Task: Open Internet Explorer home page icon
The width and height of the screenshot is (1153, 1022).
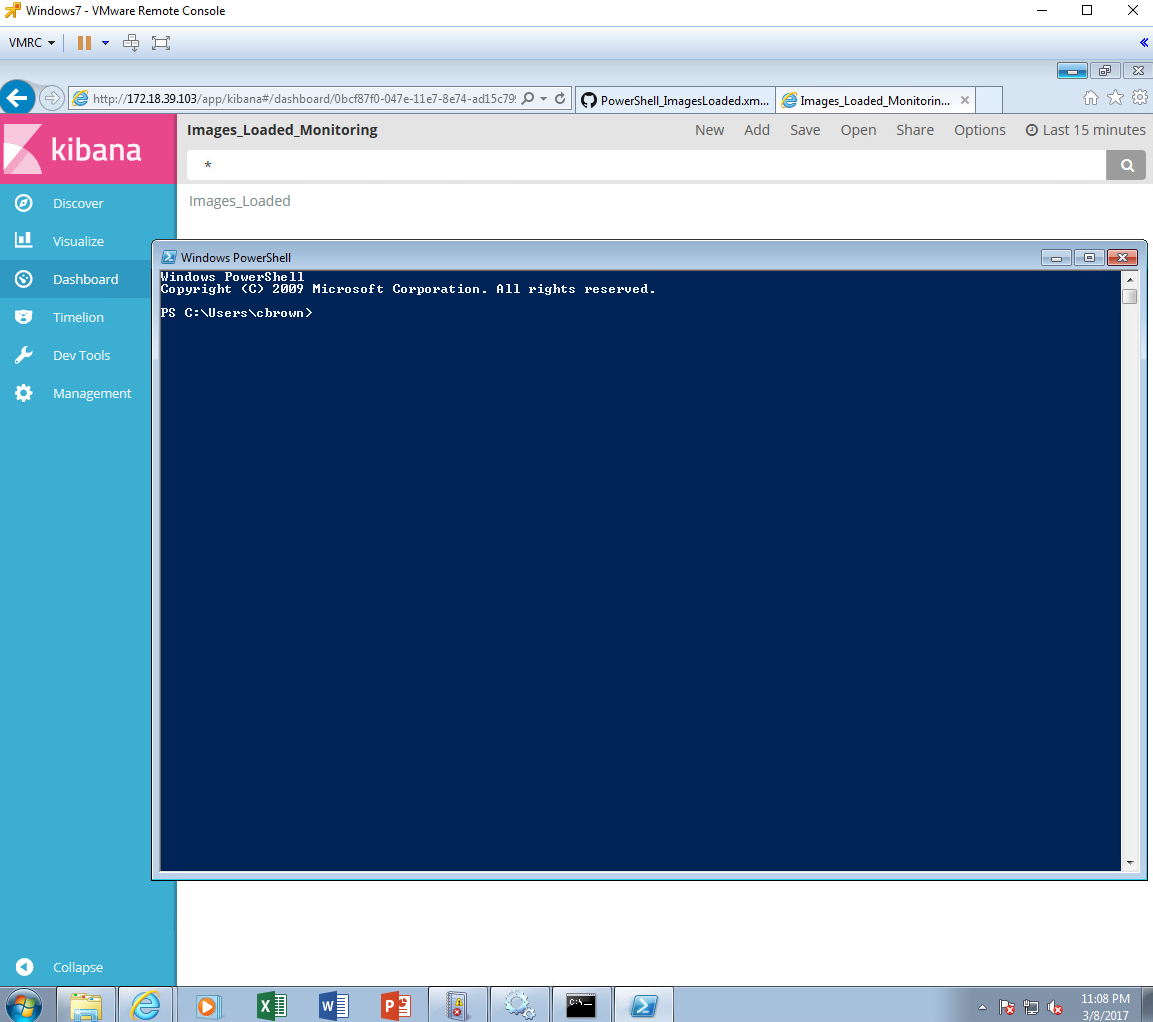Action: coord(1091,98)
